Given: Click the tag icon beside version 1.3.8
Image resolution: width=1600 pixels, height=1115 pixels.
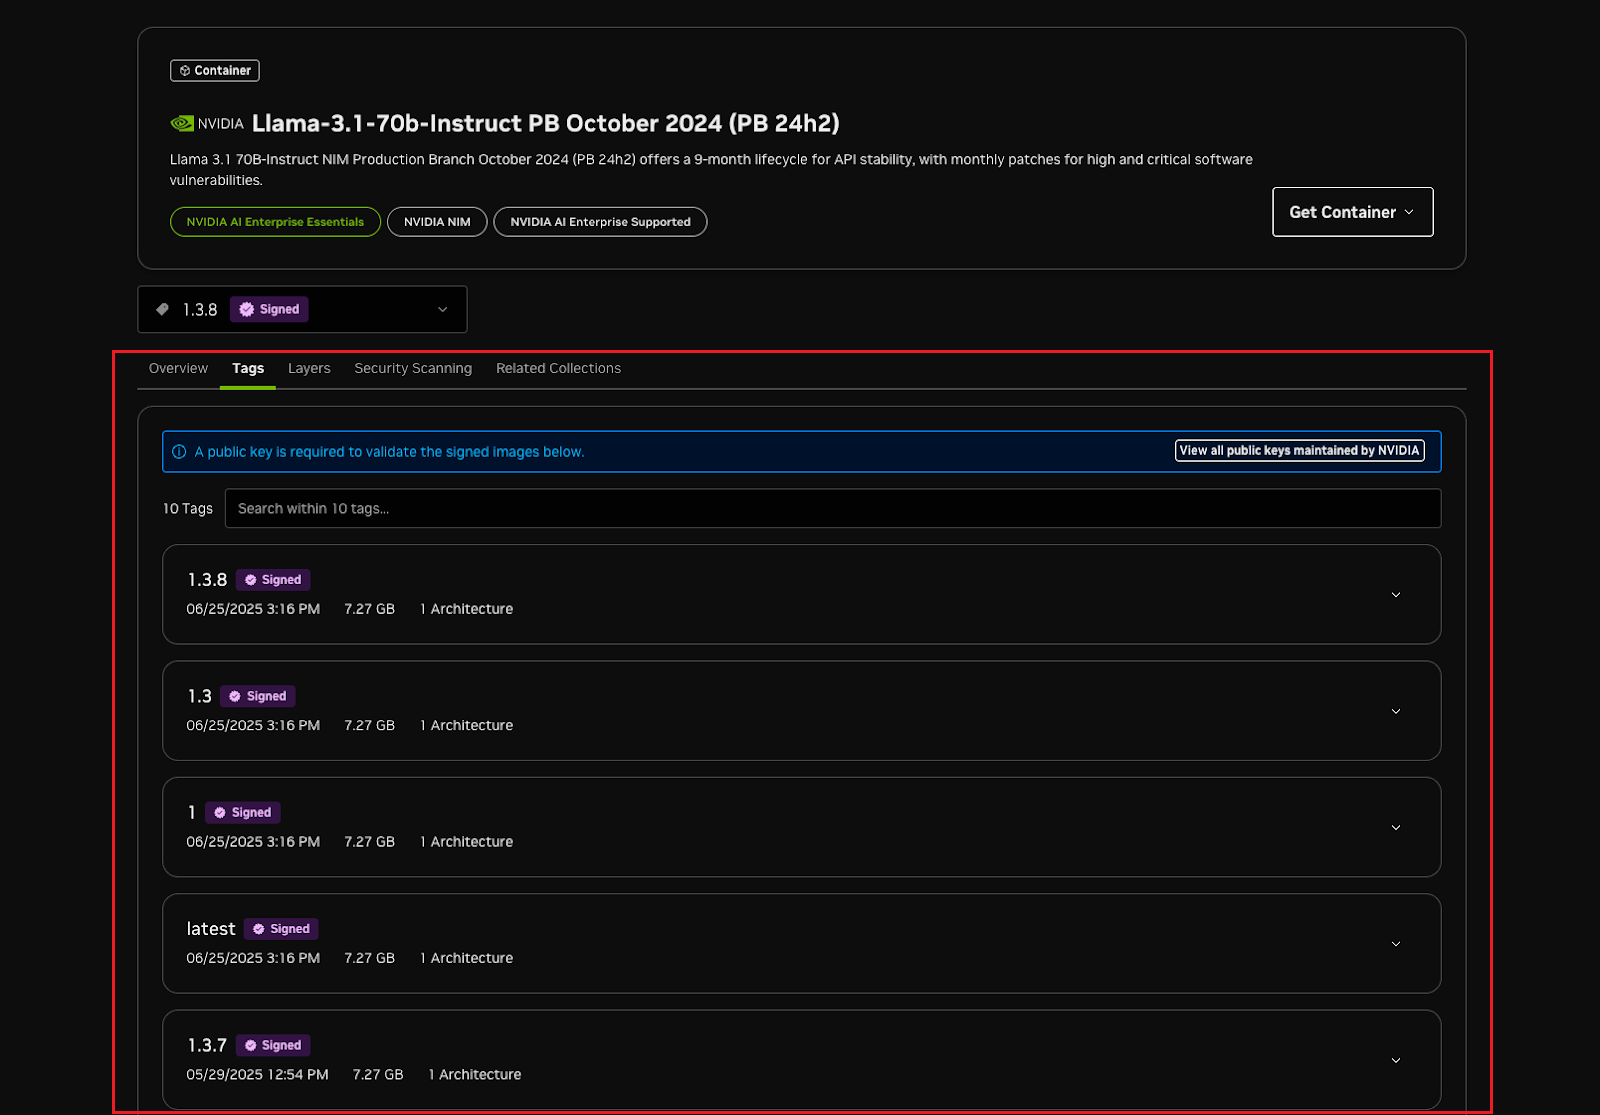Looking at the screenshot, I should [162, 309].
